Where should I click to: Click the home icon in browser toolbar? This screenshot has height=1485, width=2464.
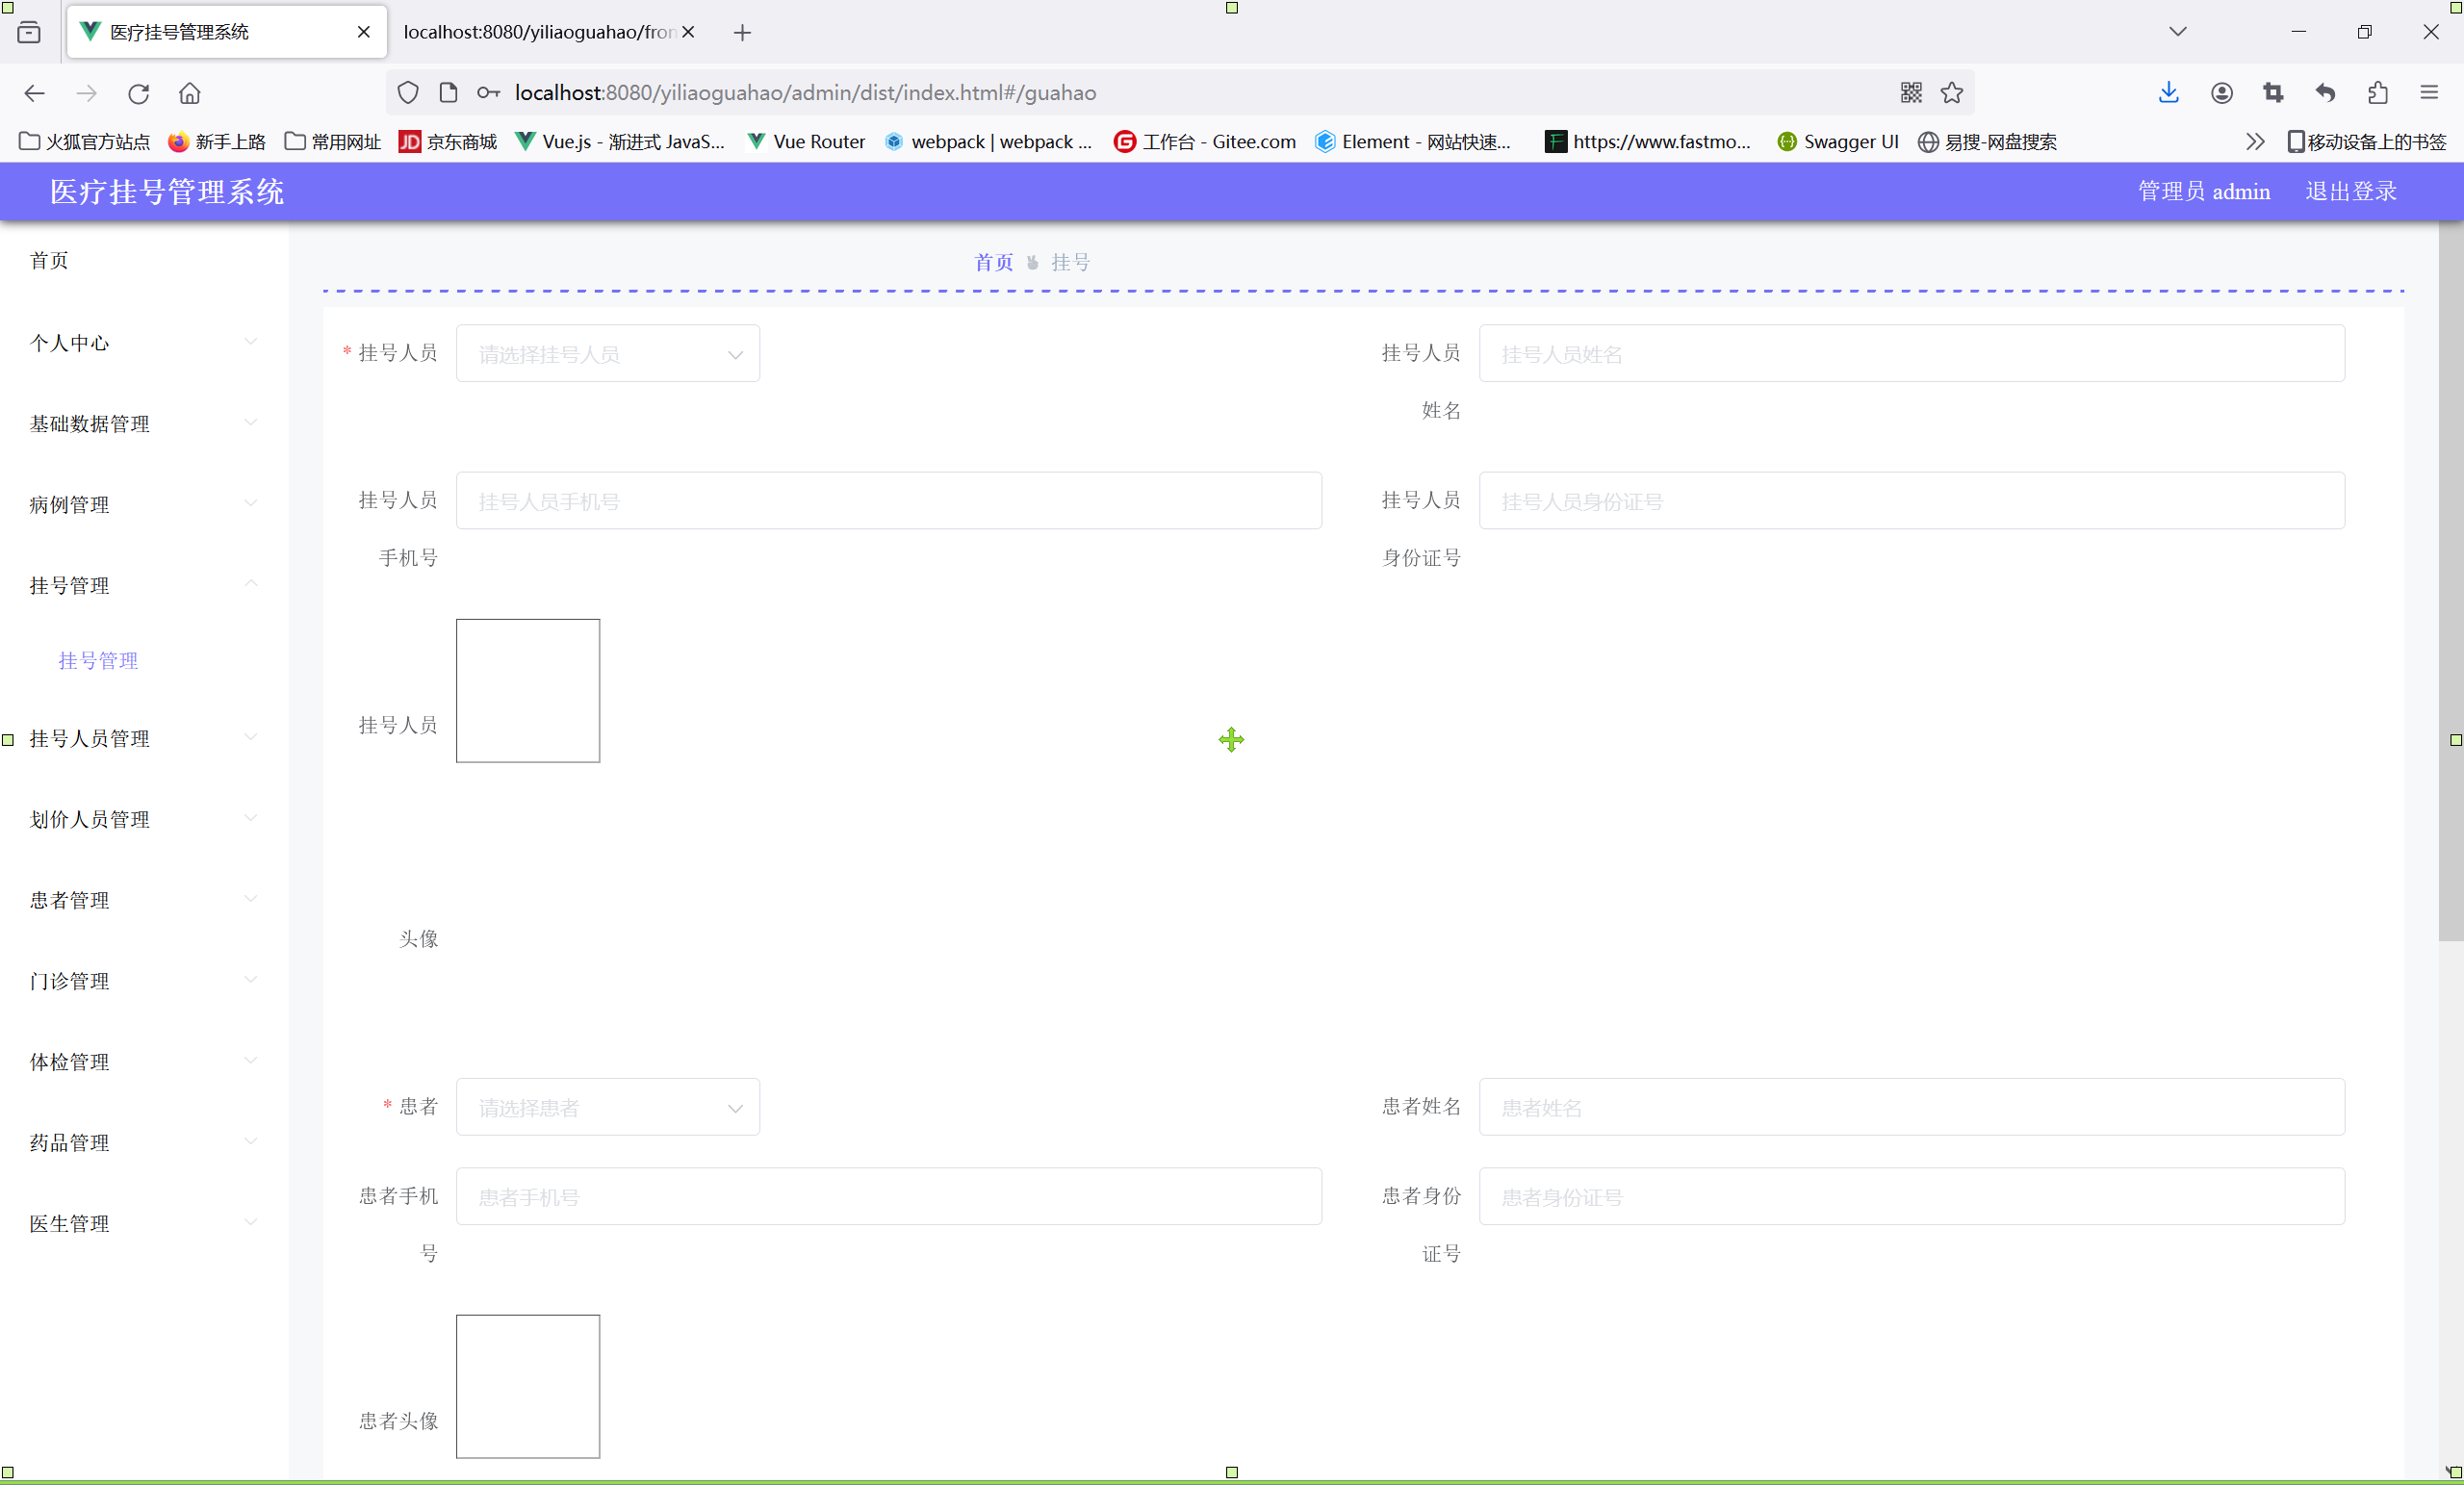190,93
